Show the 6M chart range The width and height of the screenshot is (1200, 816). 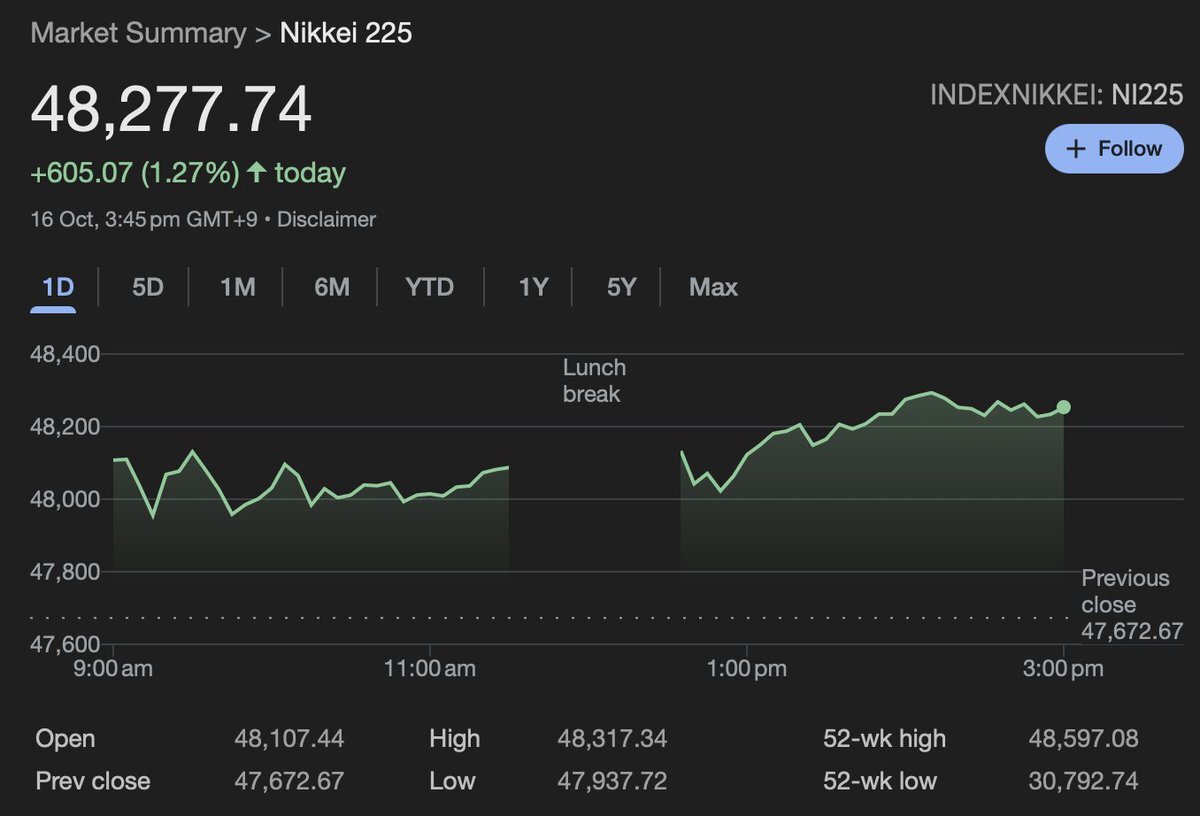[x=331, y=288]
